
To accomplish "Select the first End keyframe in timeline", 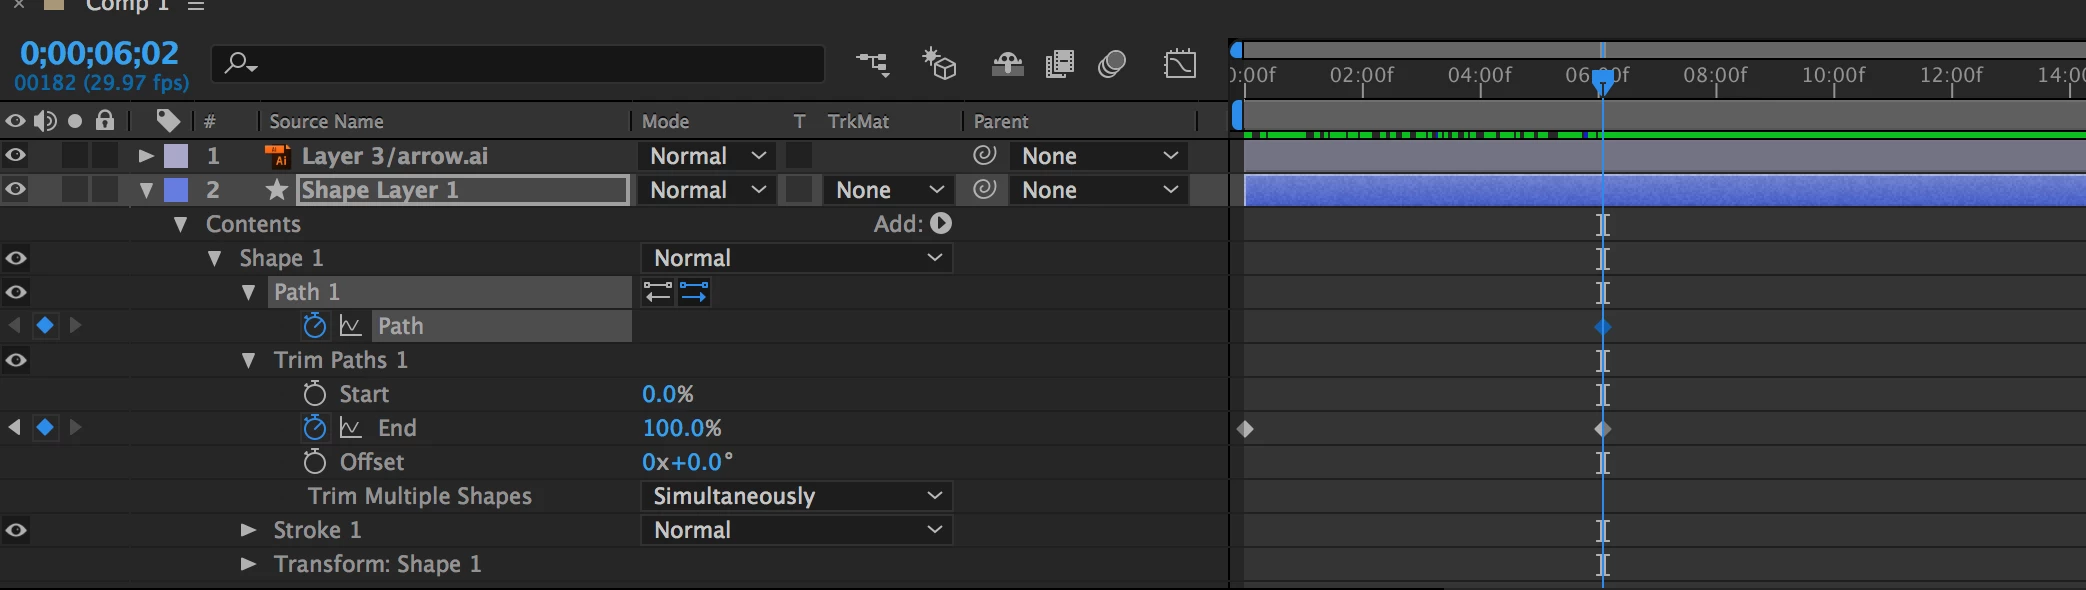I will [1245, 429].
